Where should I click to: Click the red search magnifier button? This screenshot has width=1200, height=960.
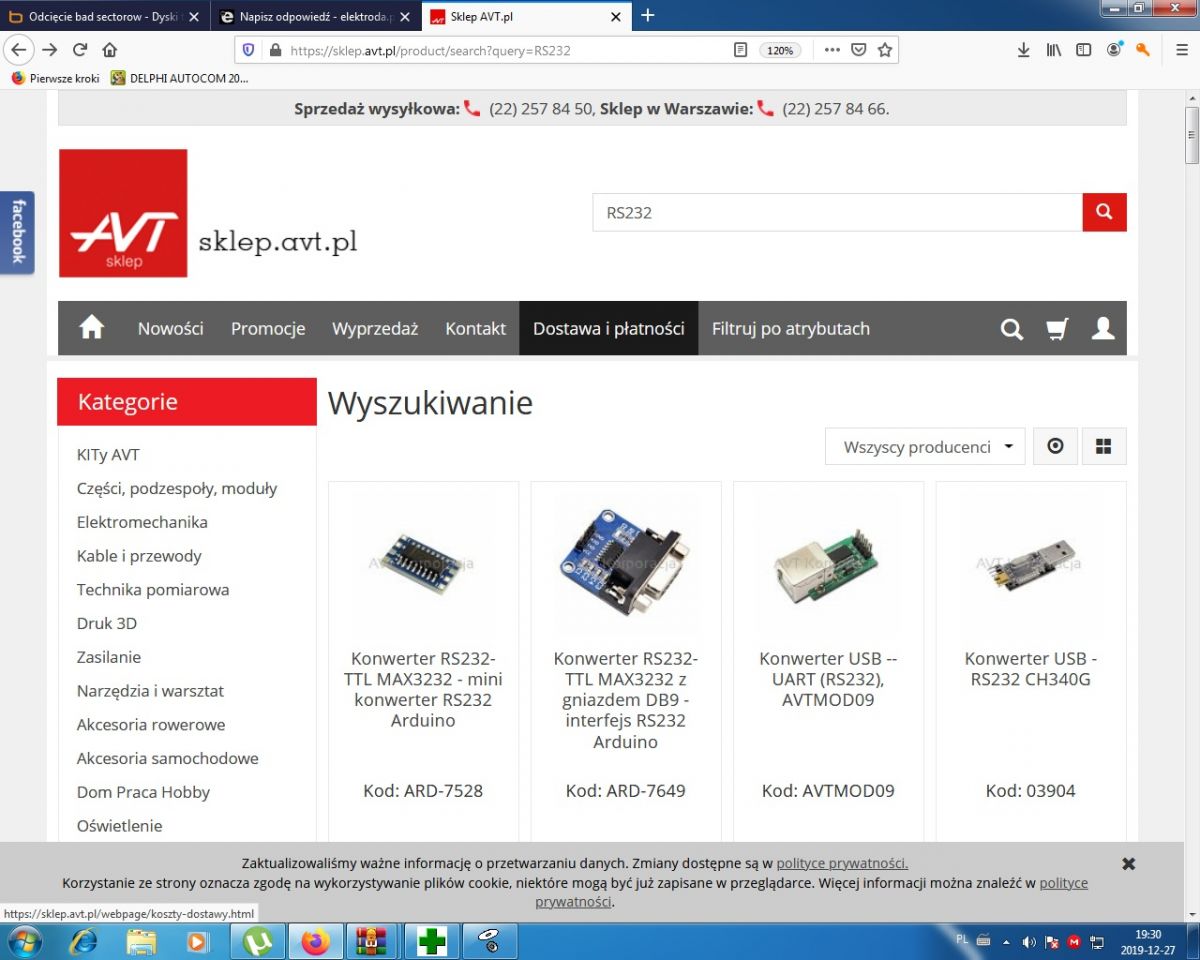tap(1104, 212)
